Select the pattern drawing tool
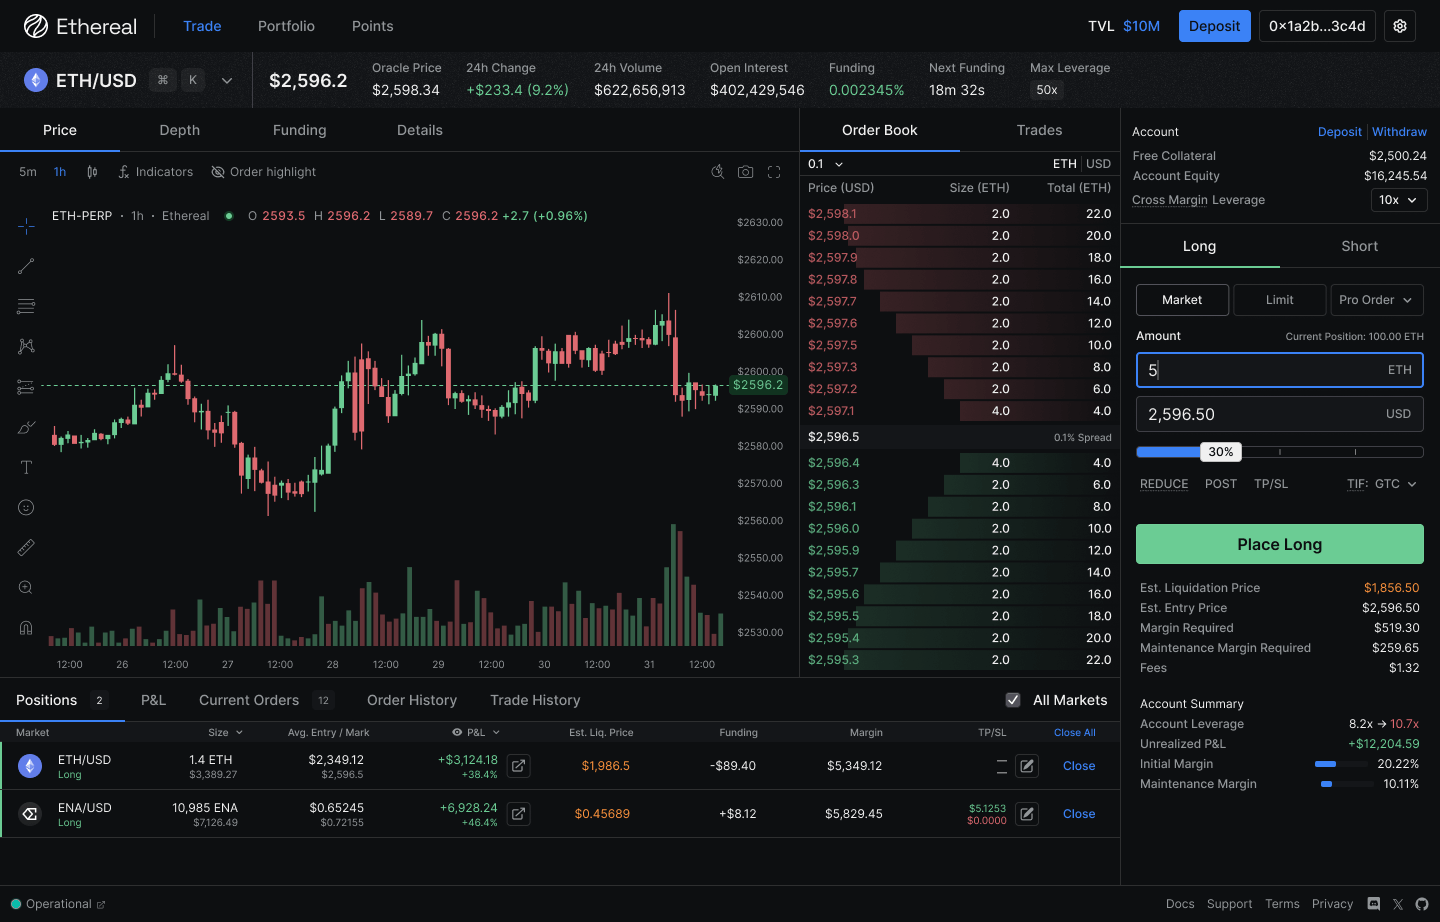The image size is (1440, 922). 26,346
